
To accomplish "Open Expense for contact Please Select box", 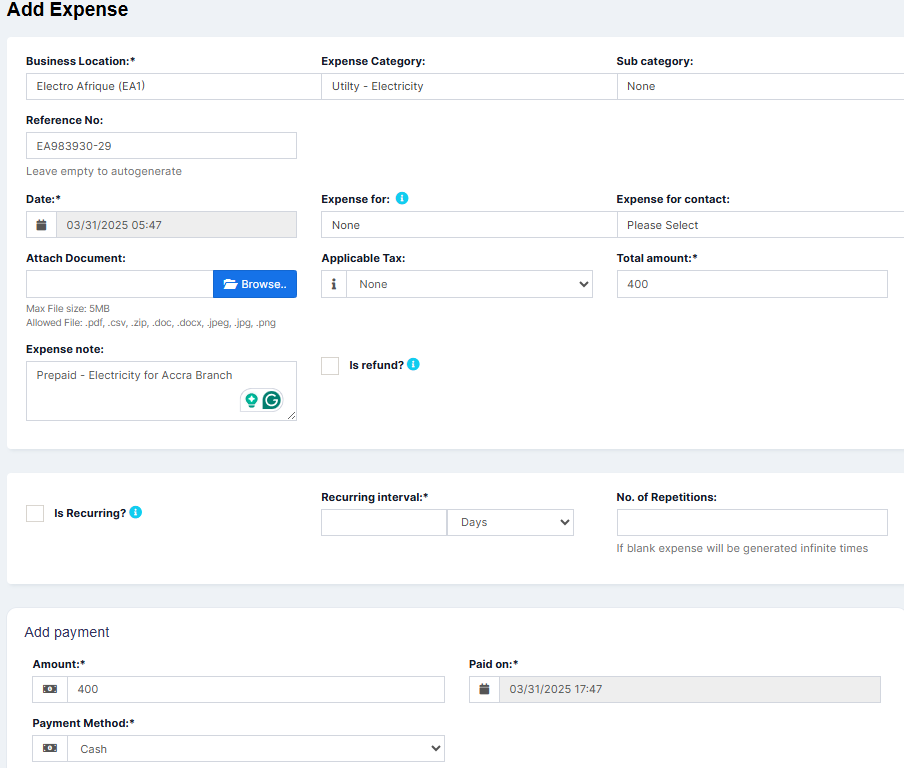I will point(760,225).
